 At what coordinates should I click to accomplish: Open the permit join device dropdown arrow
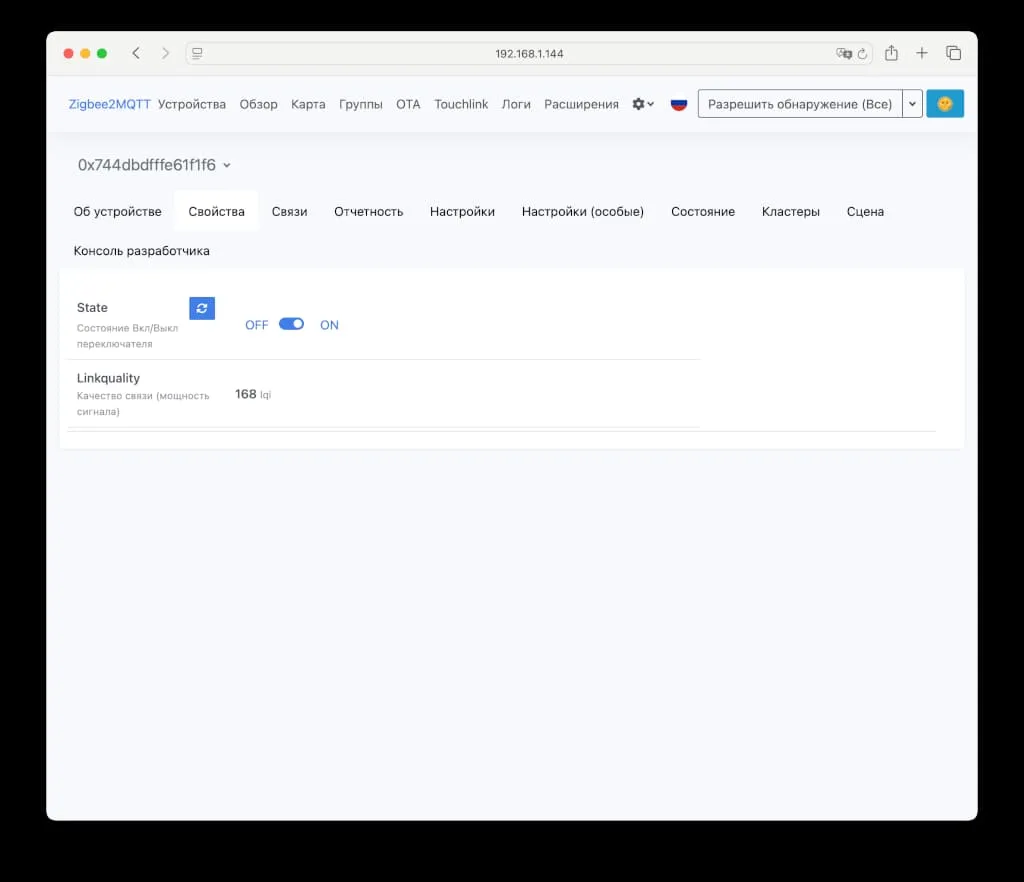(912, 104)
